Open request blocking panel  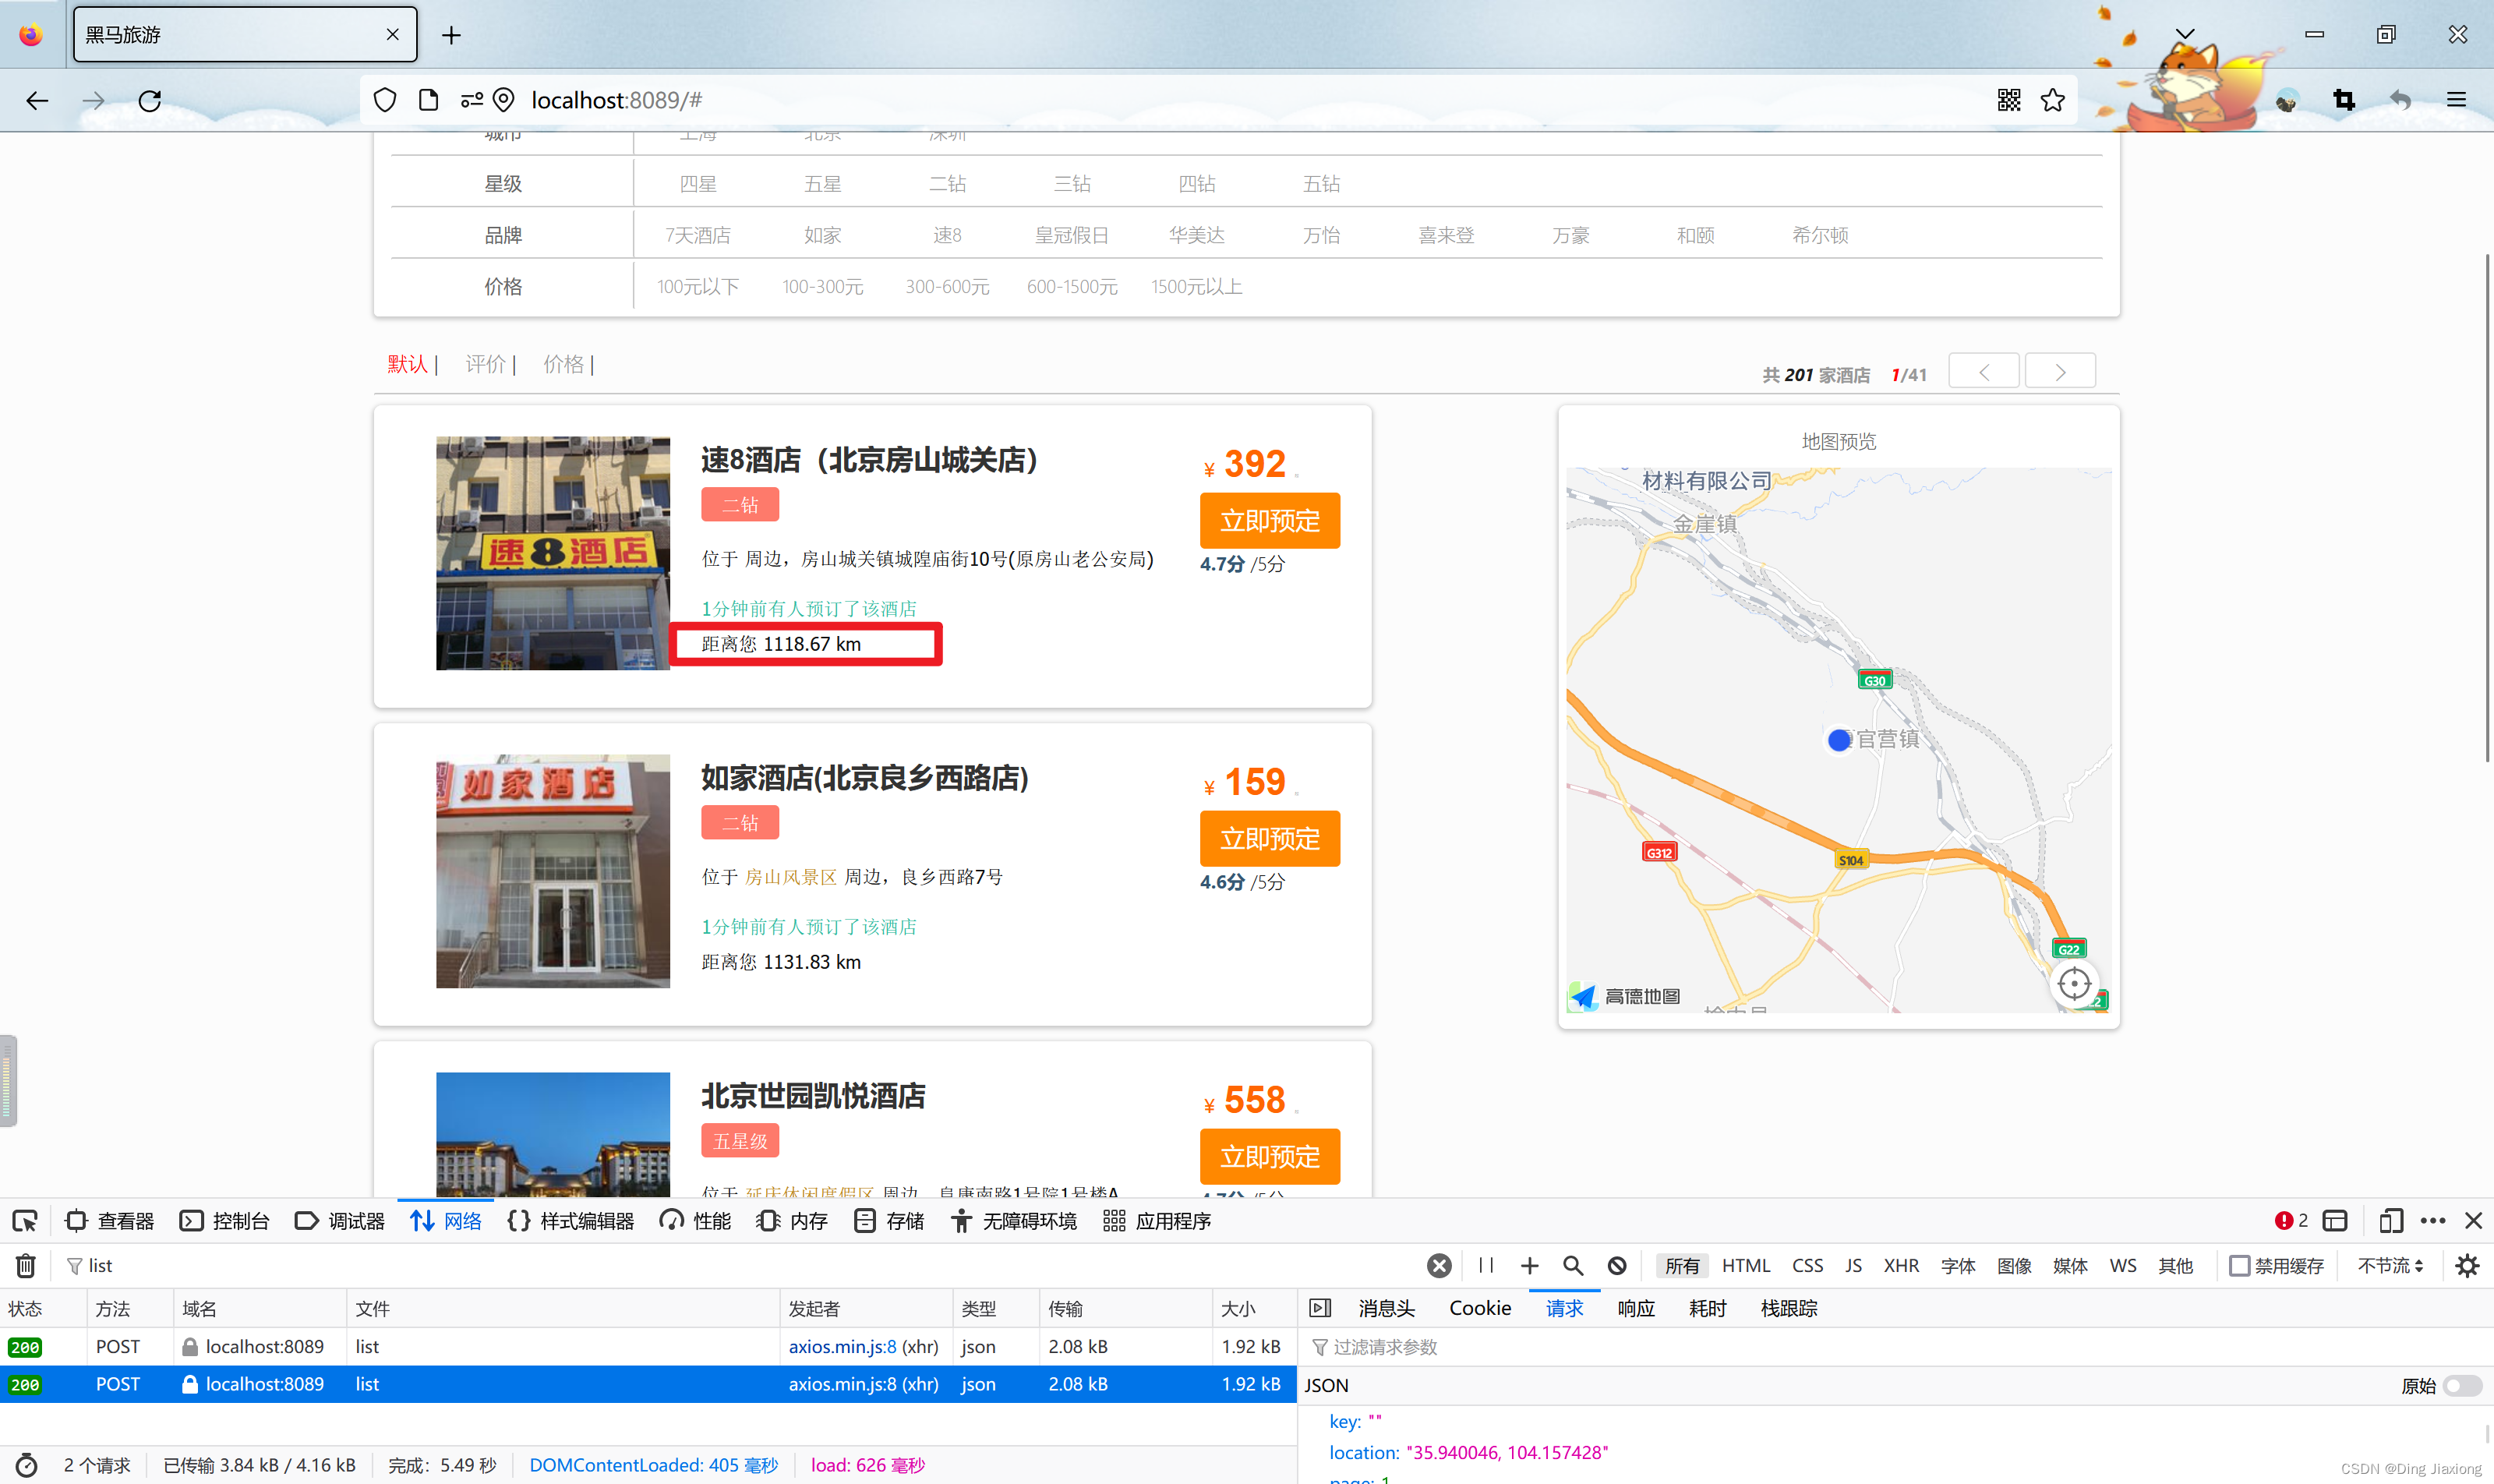[1617, 1266]
